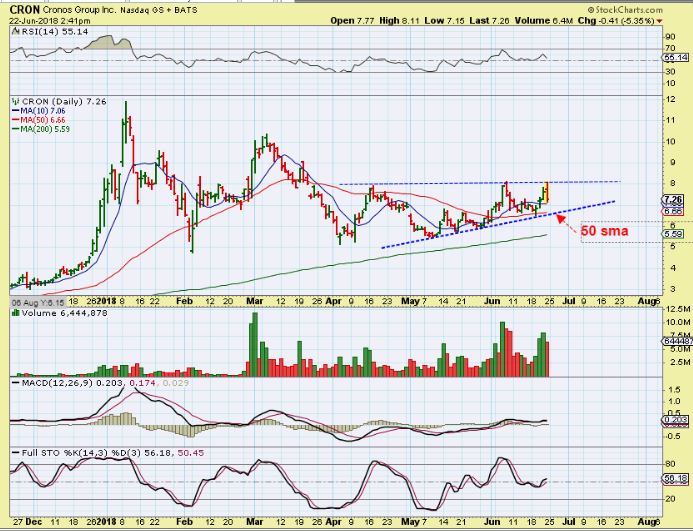Click the 5.59 price tag on right axis

(x=673, y=235)
